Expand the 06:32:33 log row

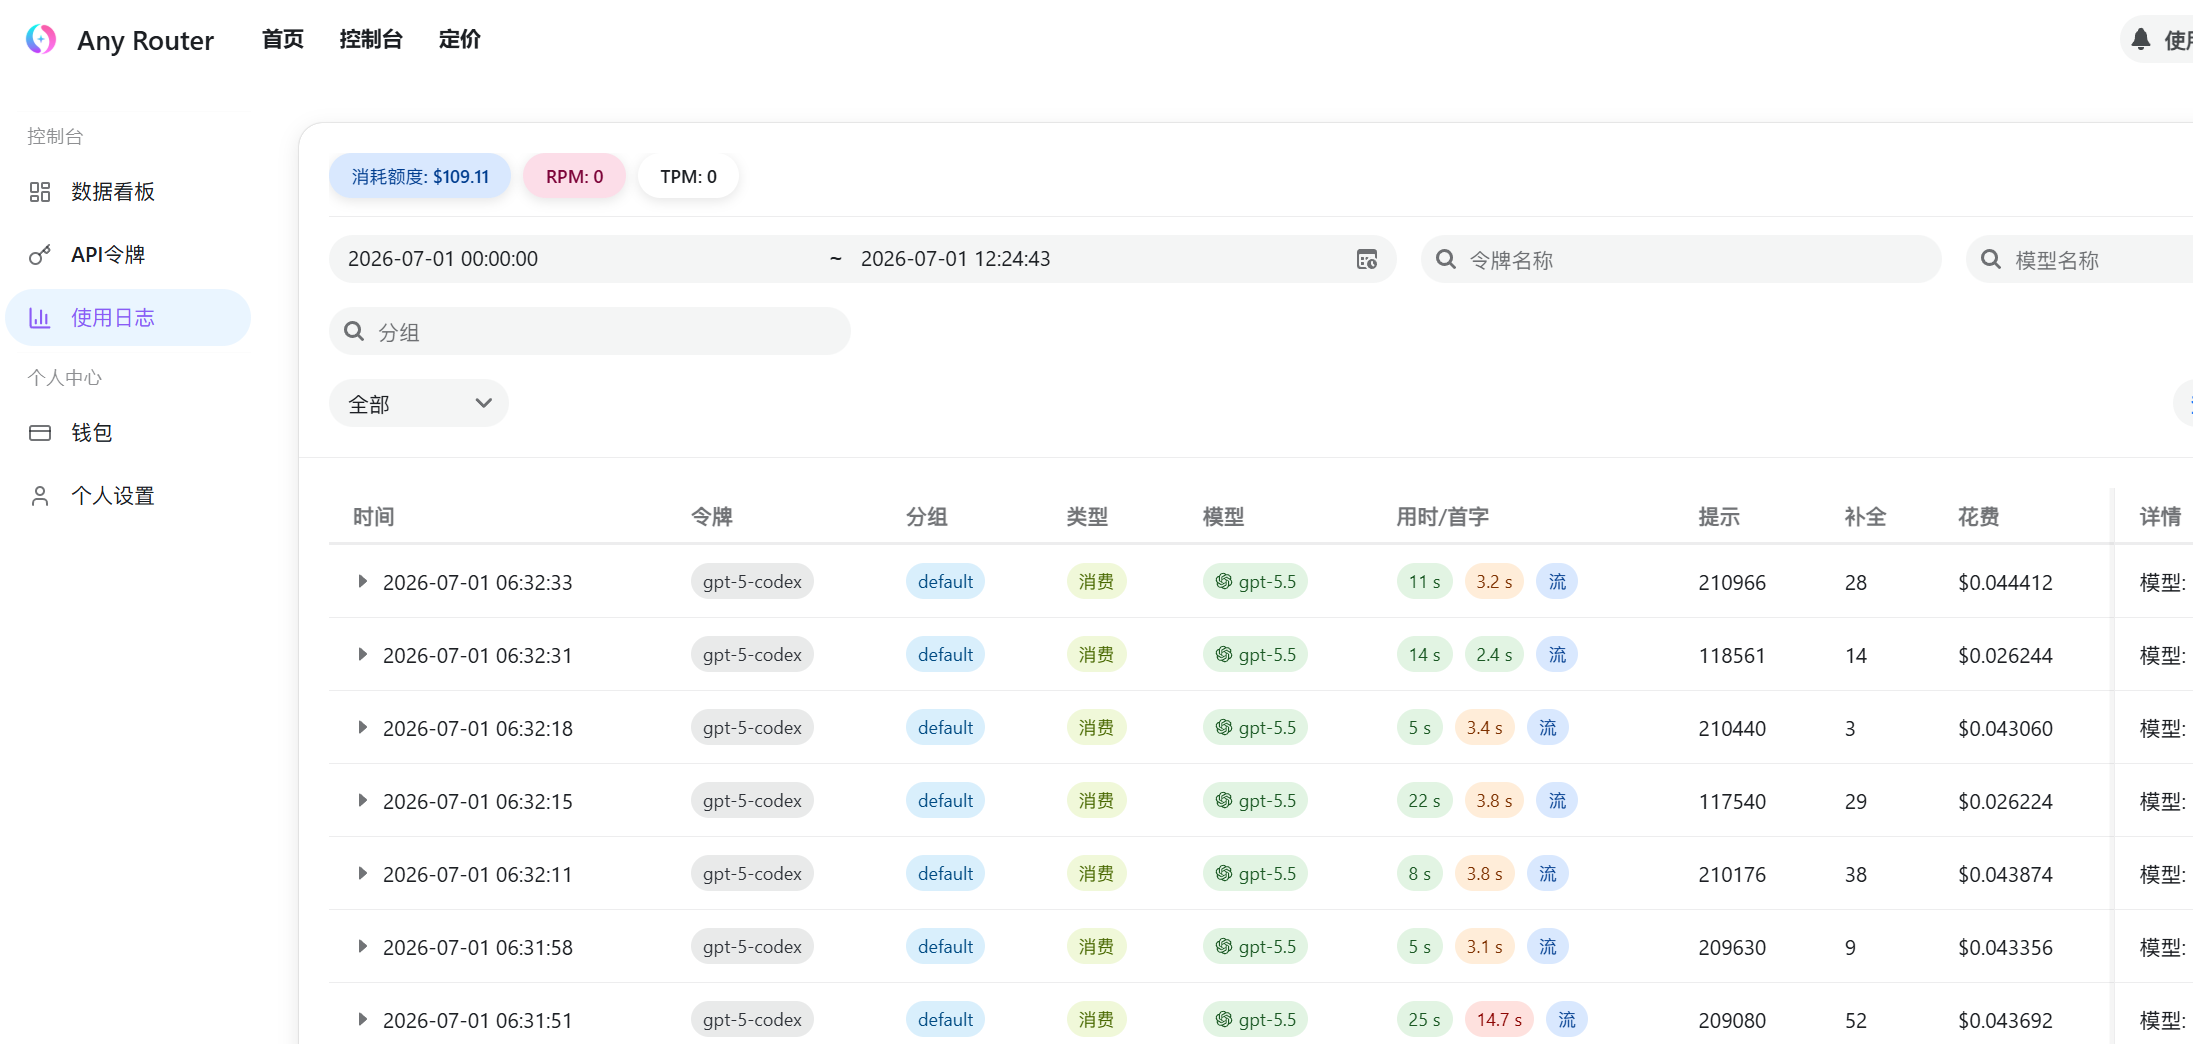click(x=362, y=581)
